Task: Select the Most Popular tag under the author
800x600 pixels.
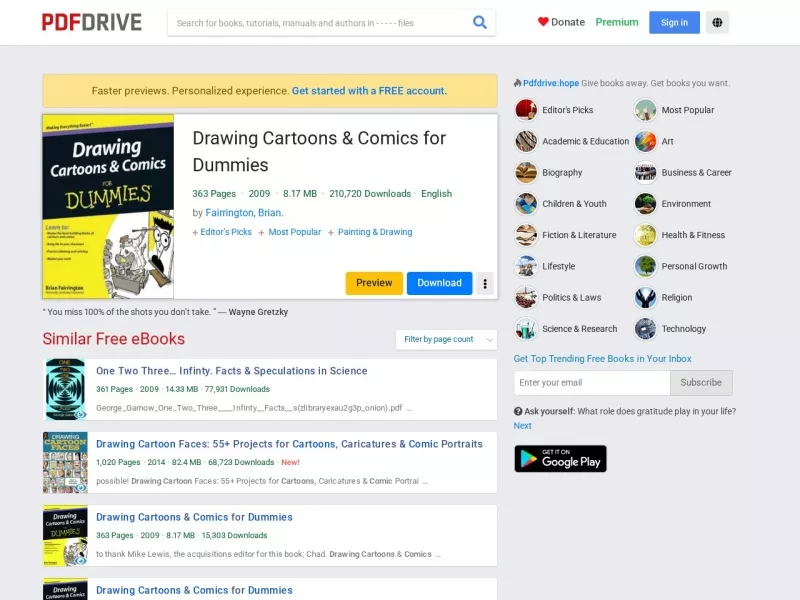Action: (294, 232)
